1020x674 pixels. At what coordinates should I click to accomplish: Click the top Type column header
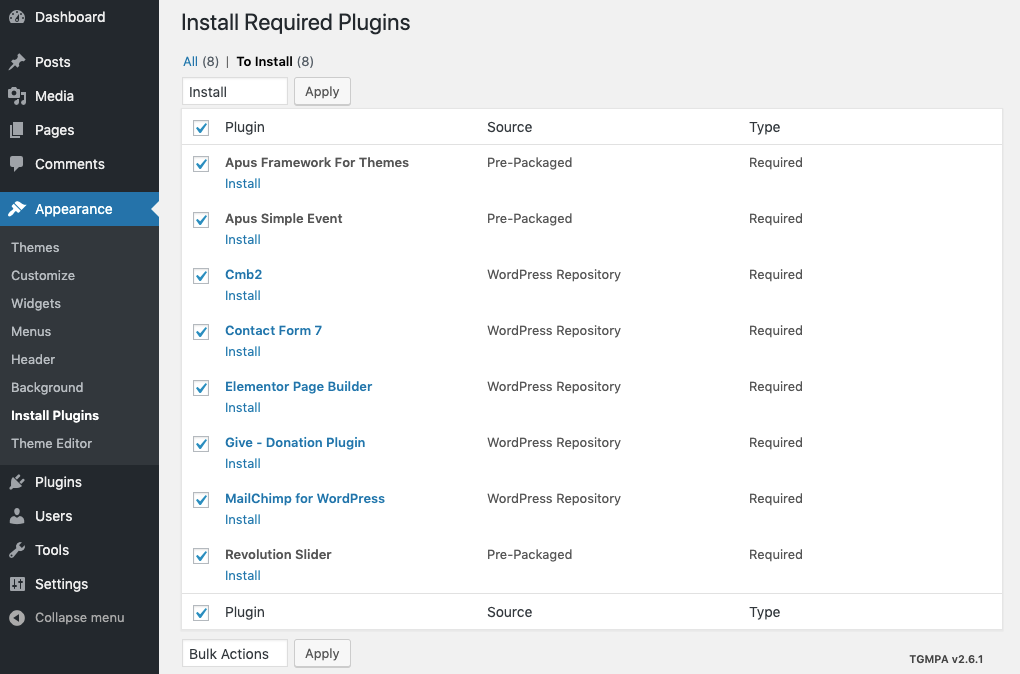[764, 127]
